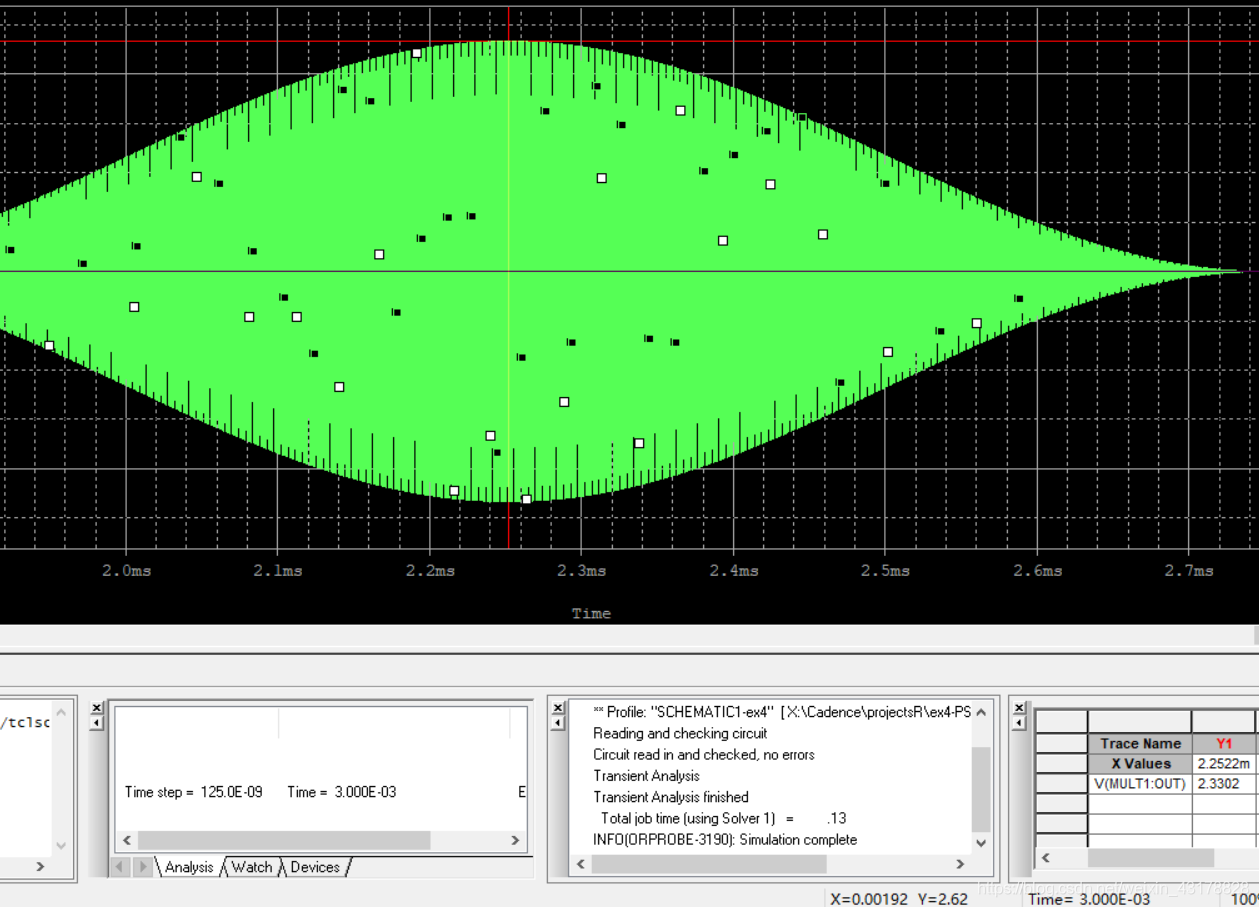Click down arrow of output log scrollbar
1259x907 pixels.
coord(981,843)
